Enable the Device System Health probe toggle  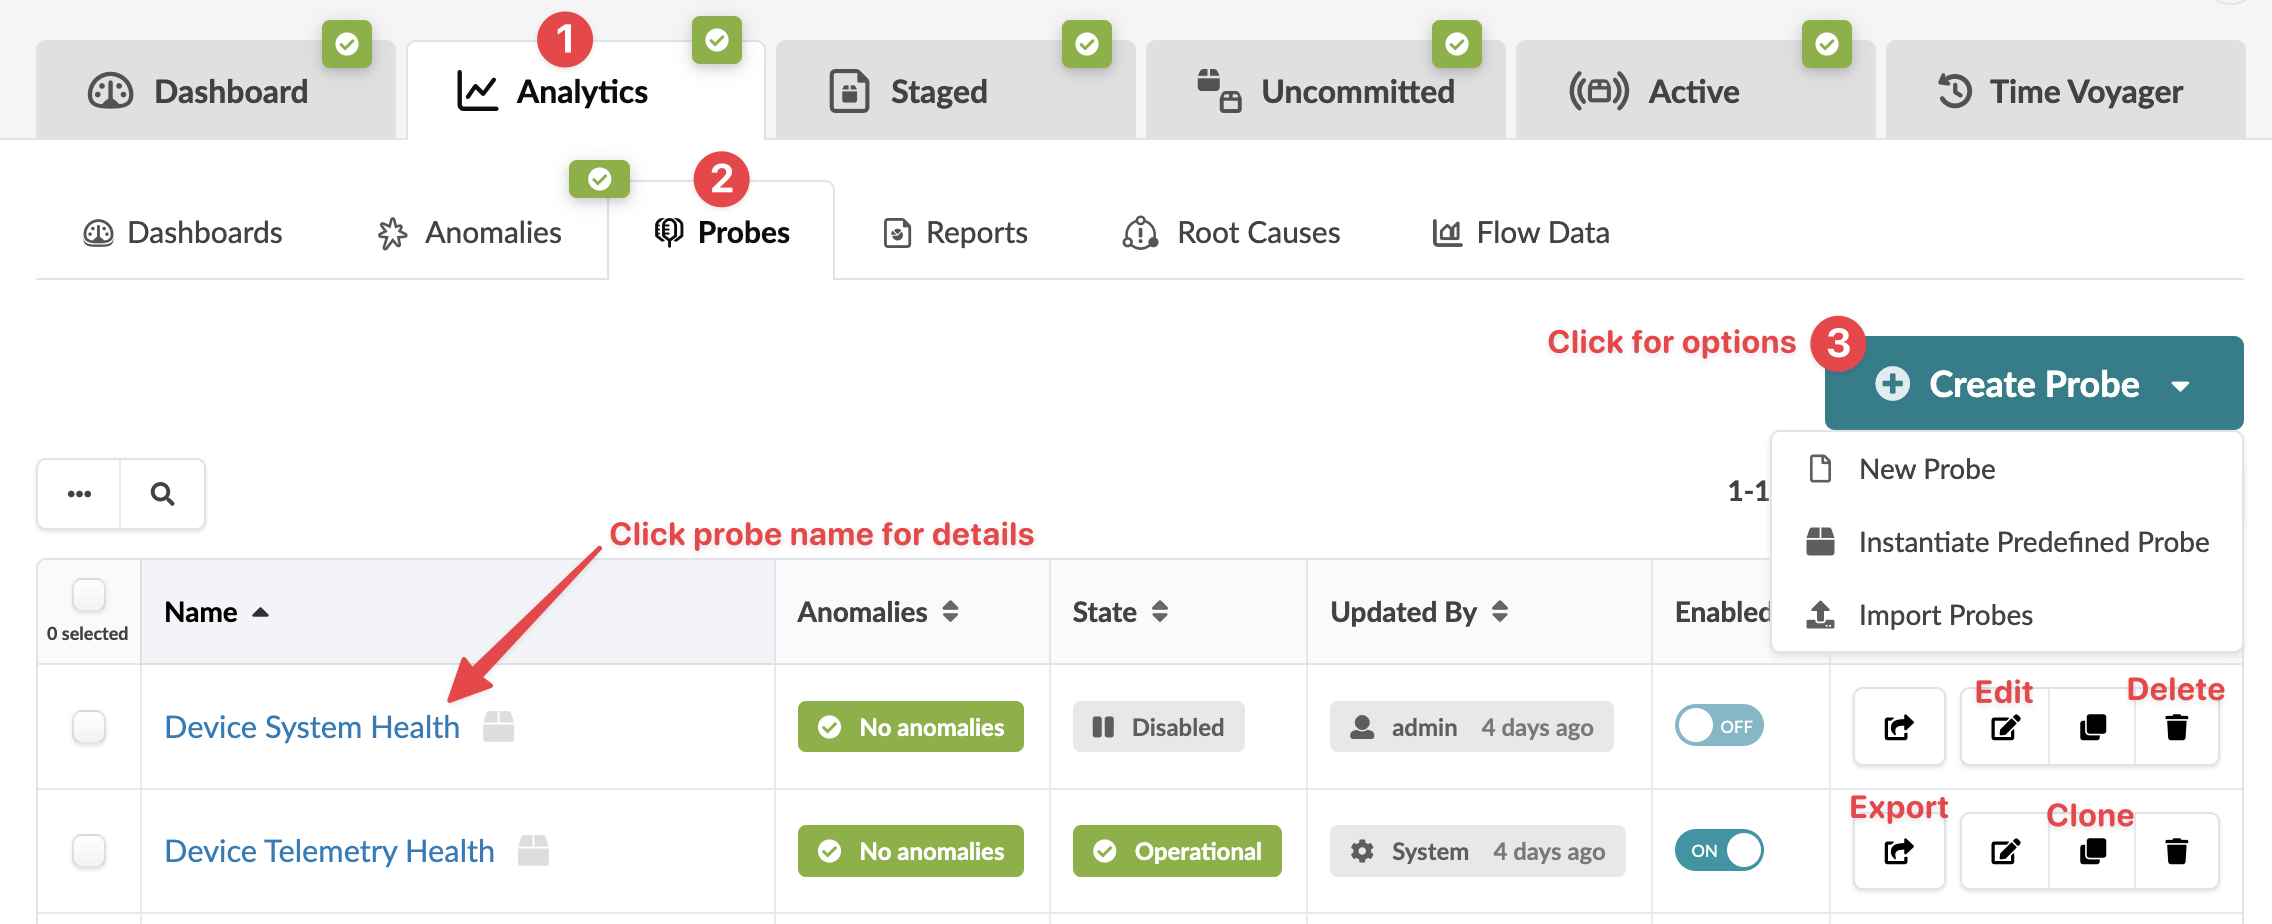1718,726
